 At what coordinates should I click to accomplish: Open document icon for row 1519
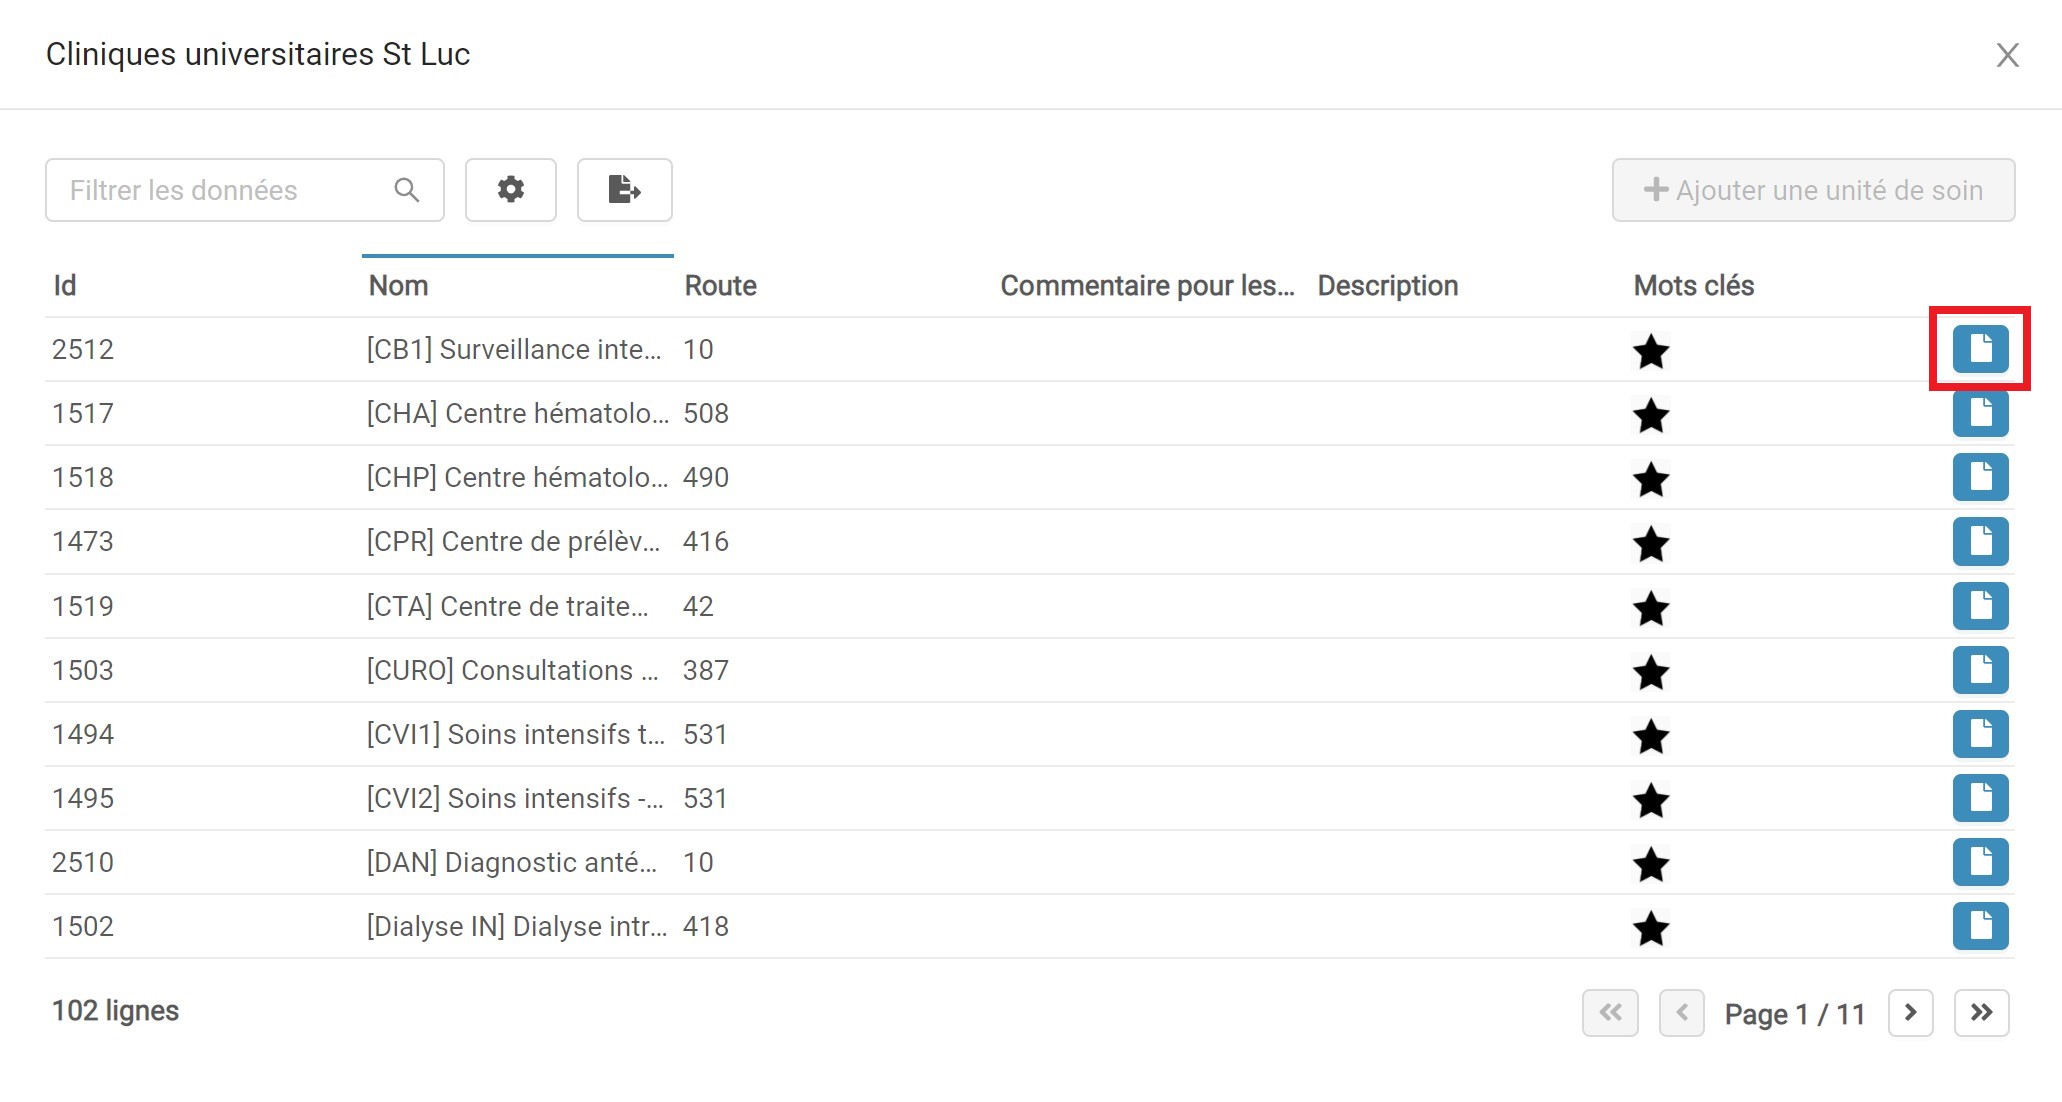pos(1980,606)
